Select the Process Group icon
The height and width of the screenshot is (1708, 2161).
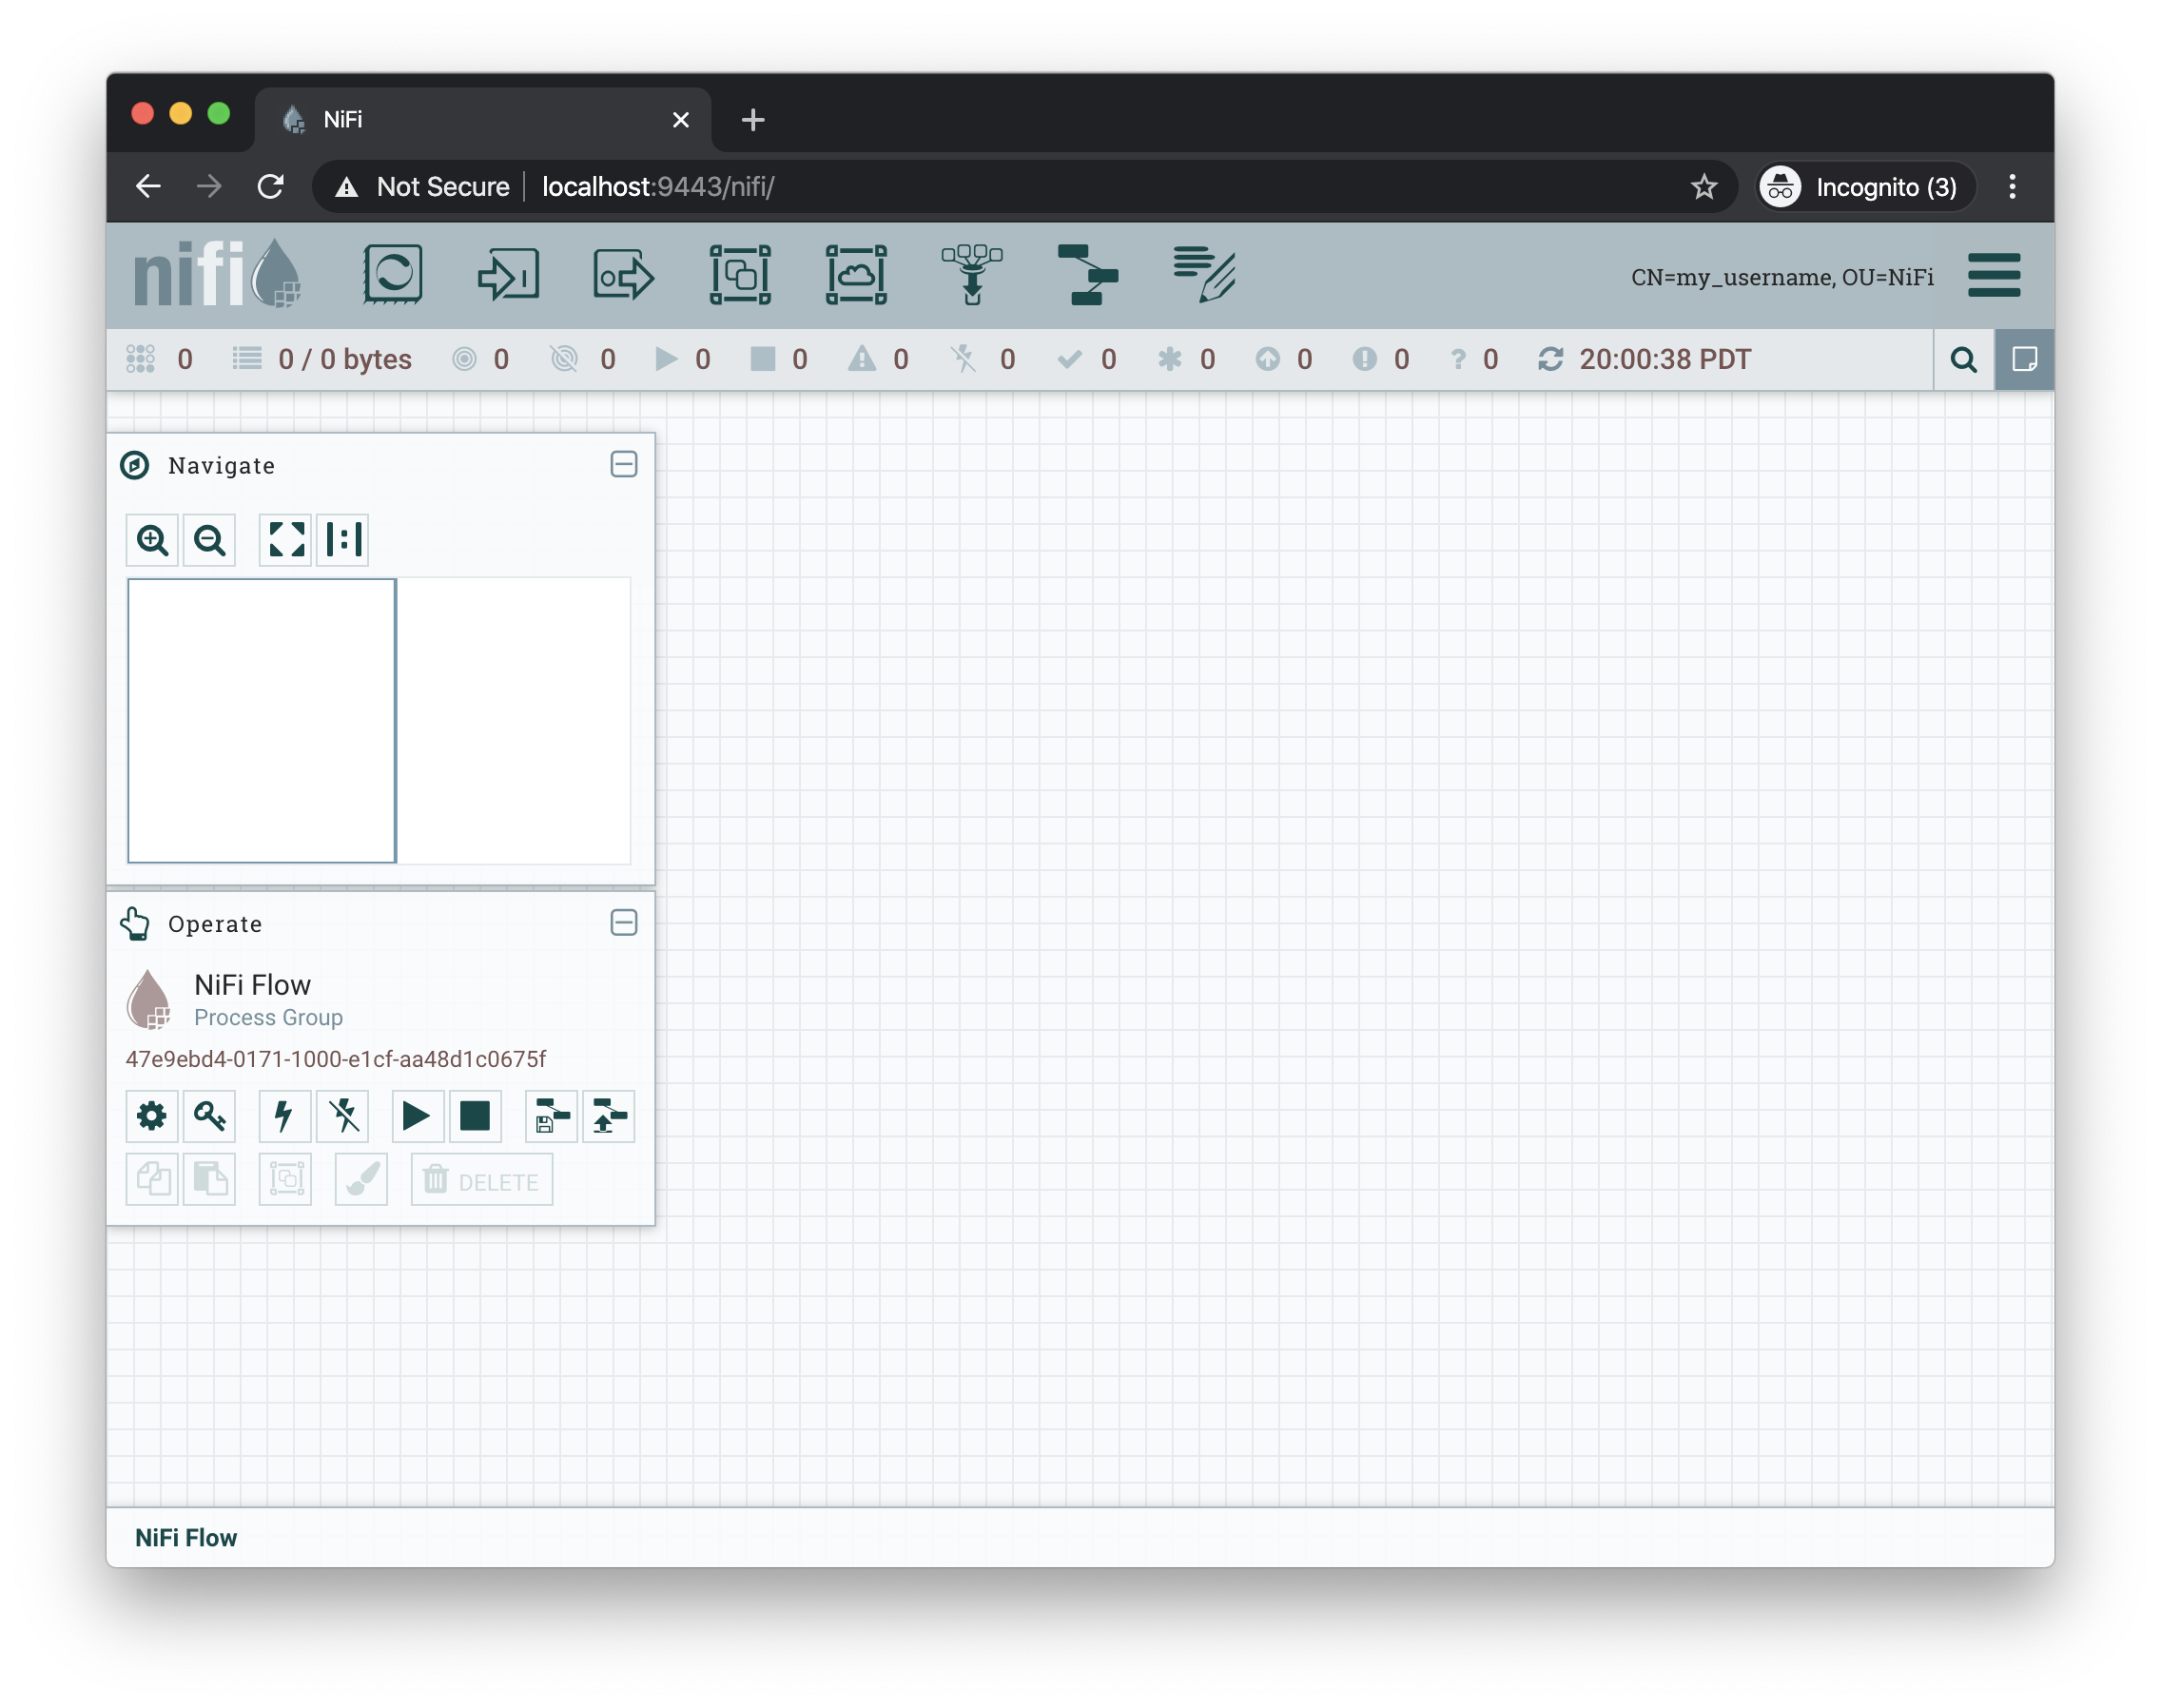point(740,274)
